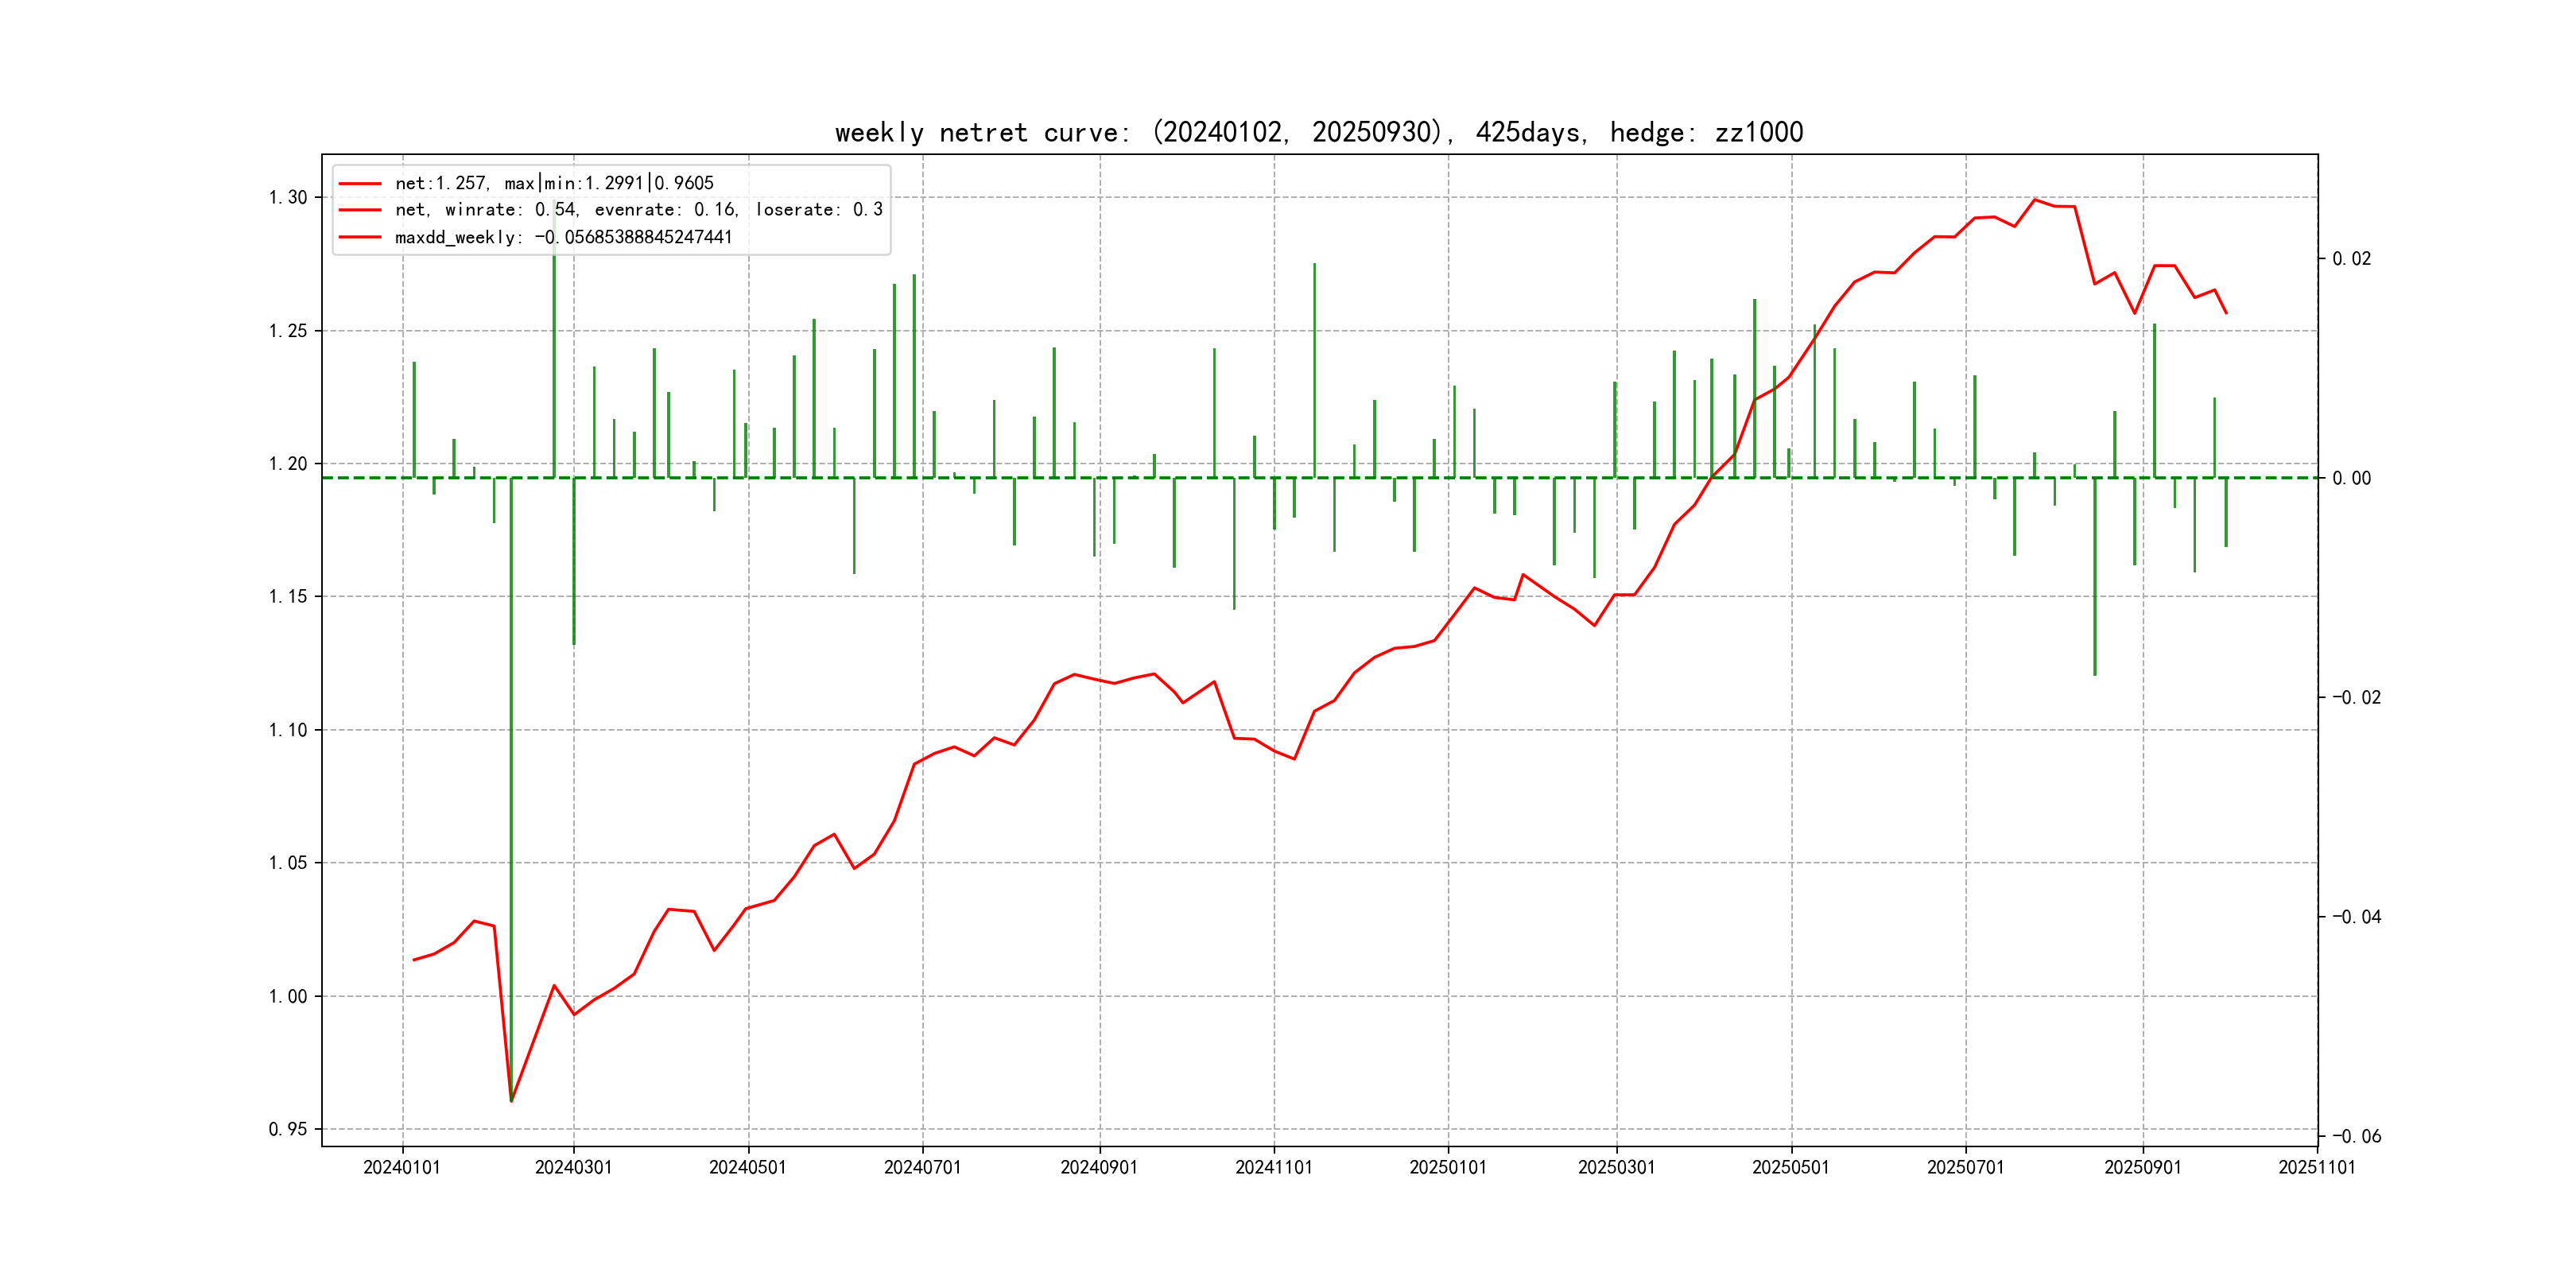2576x1288 pixels.
Task: Click the maxdd_weekly legend entry
Action: pyautogui.click(x=563, y=238)
